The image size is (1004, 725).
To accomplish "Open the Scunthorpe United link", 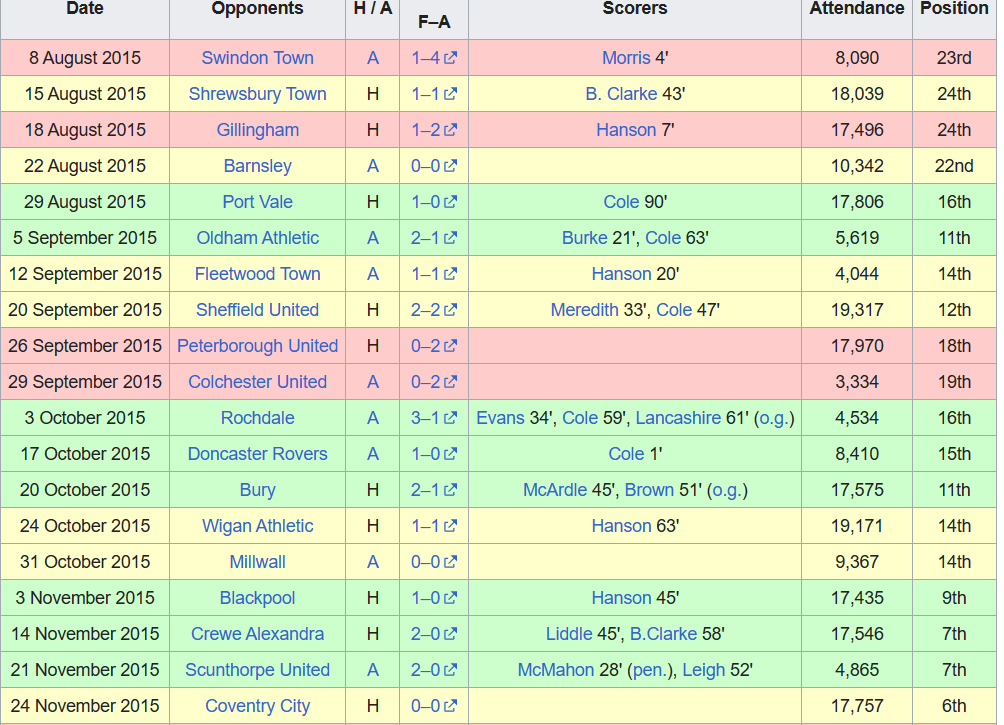I will pos(257,670).
